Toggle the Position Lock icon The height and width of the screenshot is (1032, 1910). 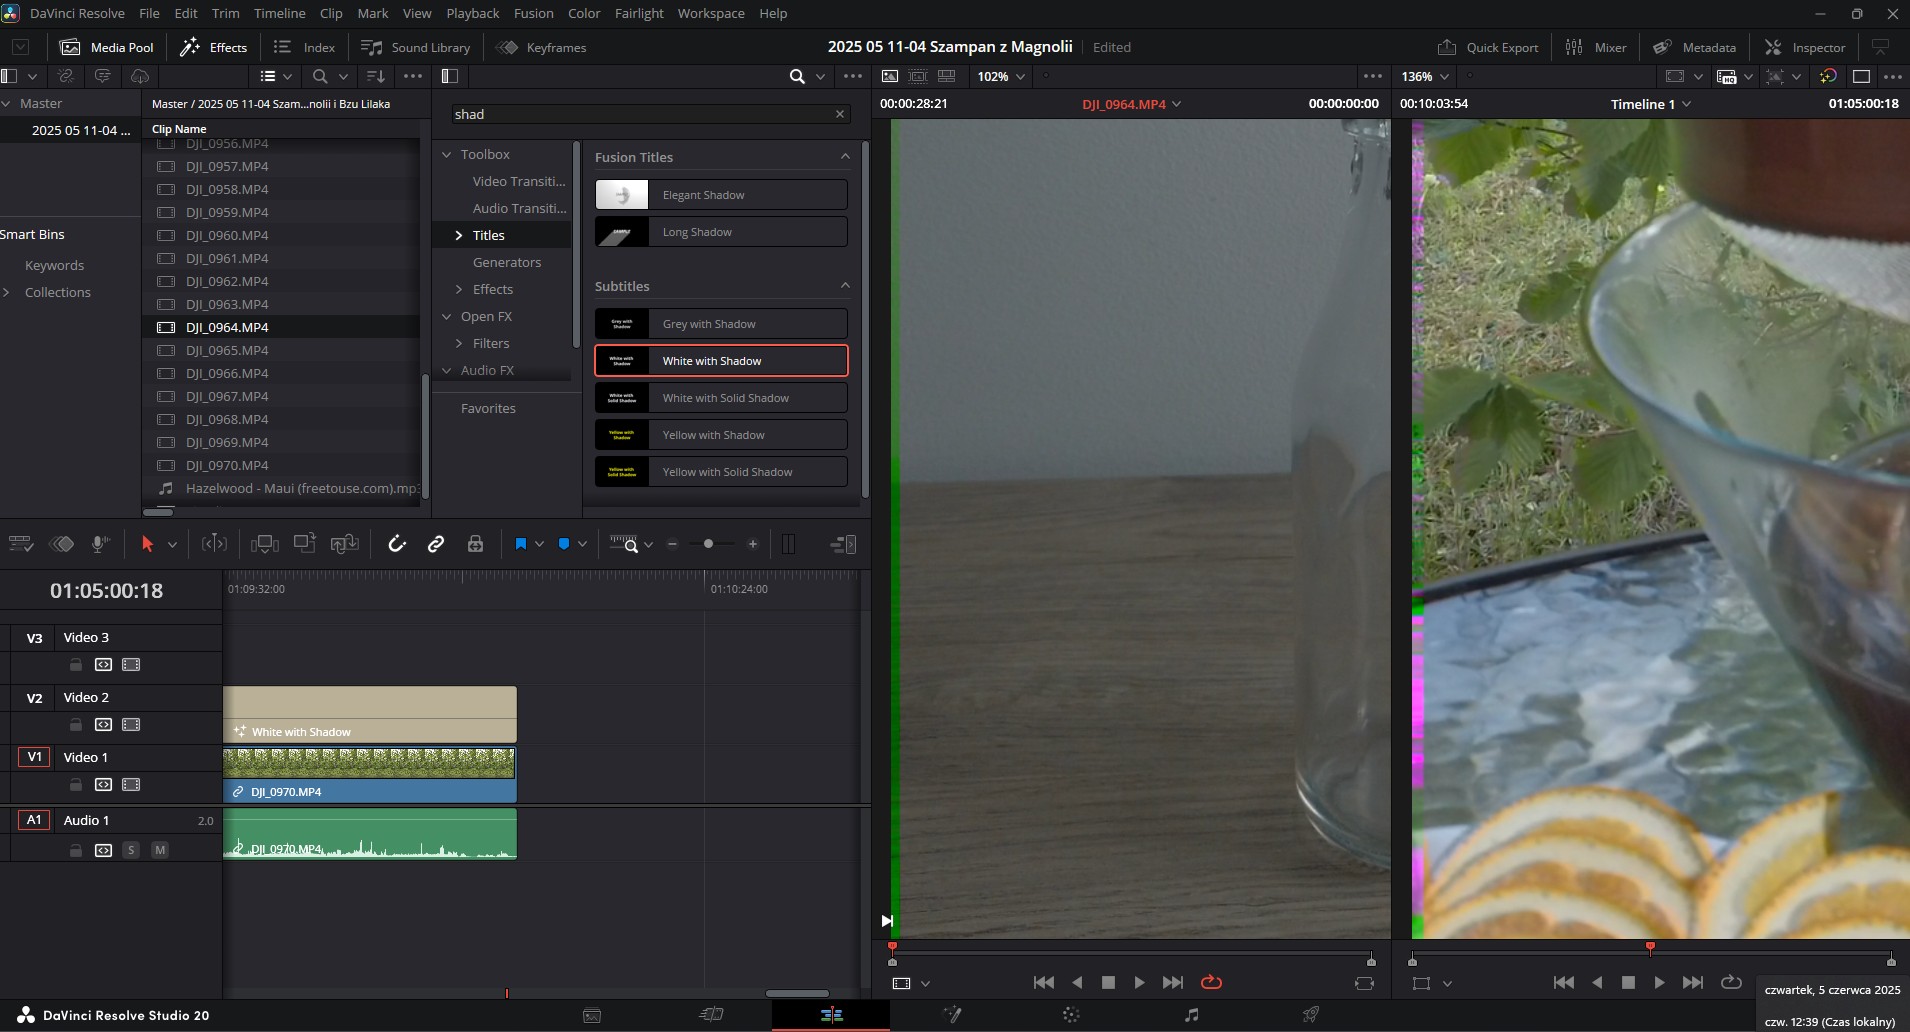pyautogui.click(x=475, y=544)
